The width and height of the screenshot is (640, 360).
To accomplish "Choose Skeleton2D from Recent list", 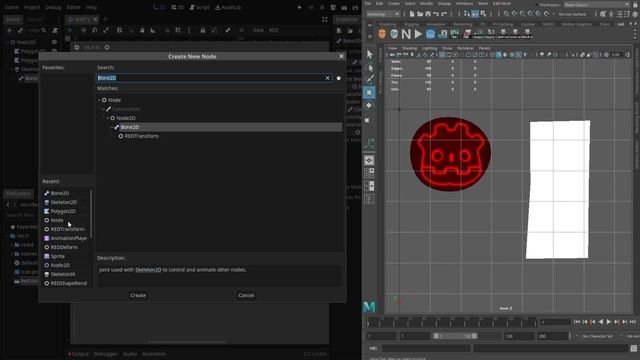I will [63, 202].
